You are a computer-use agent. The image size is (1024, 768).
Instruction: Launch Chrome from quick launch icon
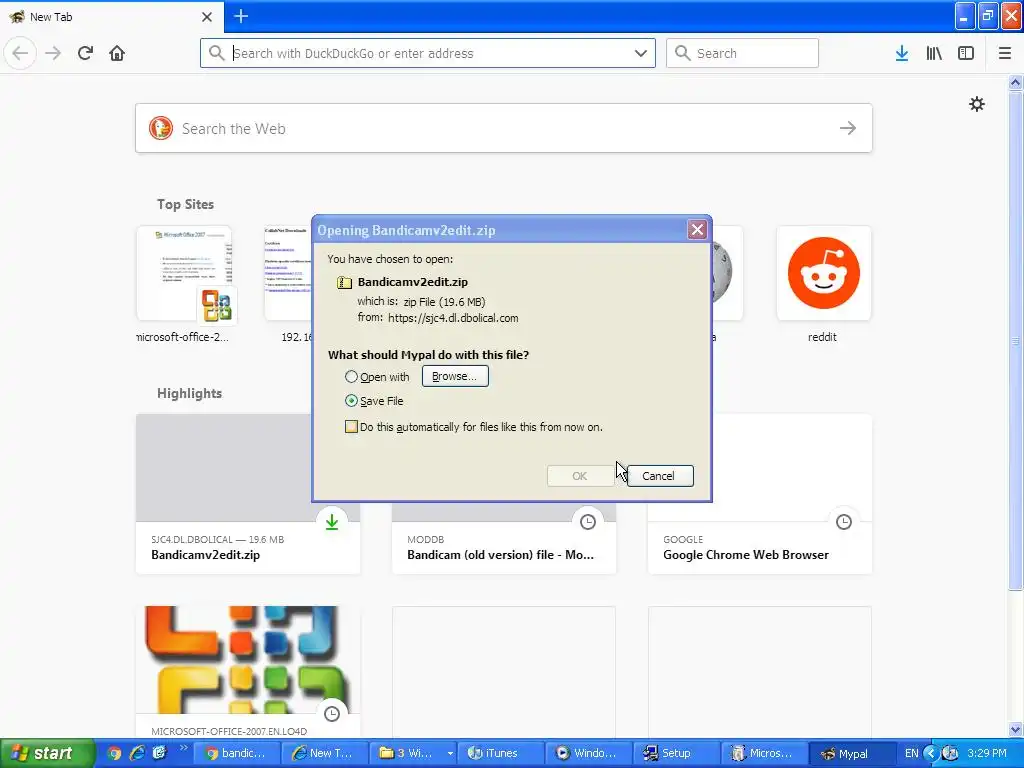[x=114, y=753]
